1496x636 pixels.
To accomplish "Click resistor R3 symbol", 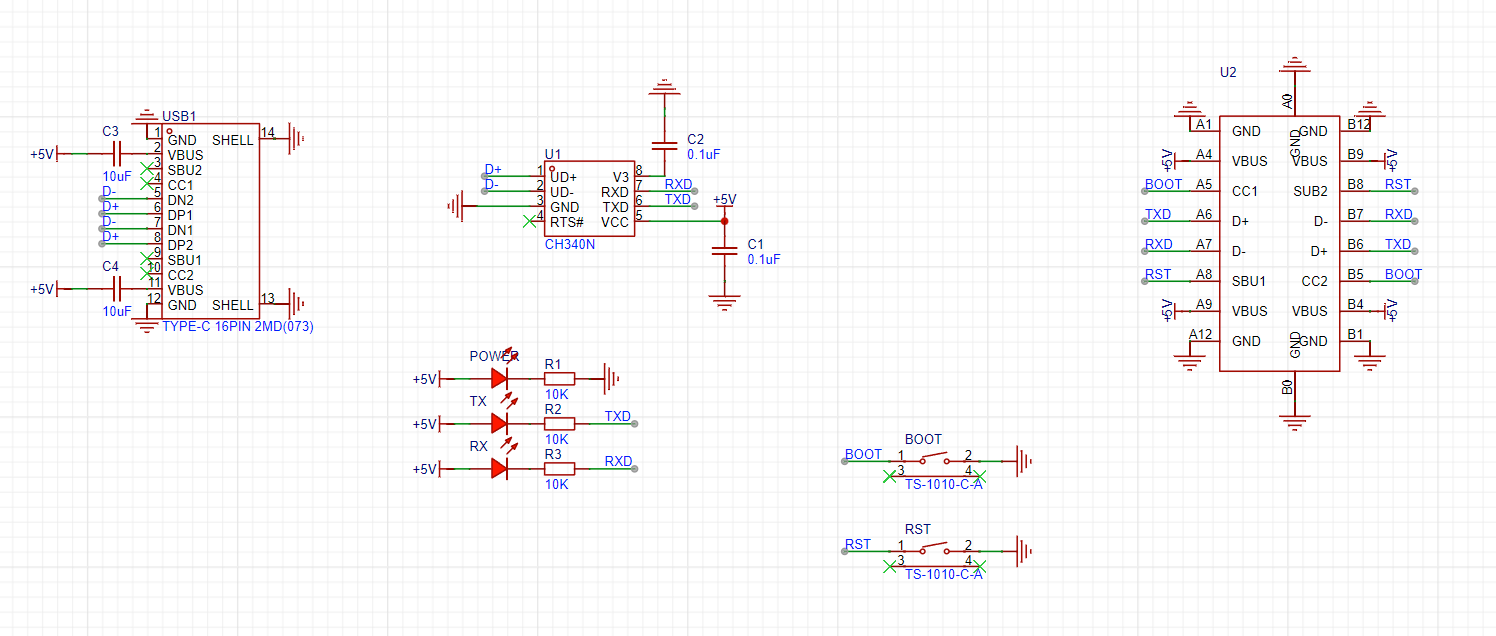I will pyautogui.click(x=559, y=469).
